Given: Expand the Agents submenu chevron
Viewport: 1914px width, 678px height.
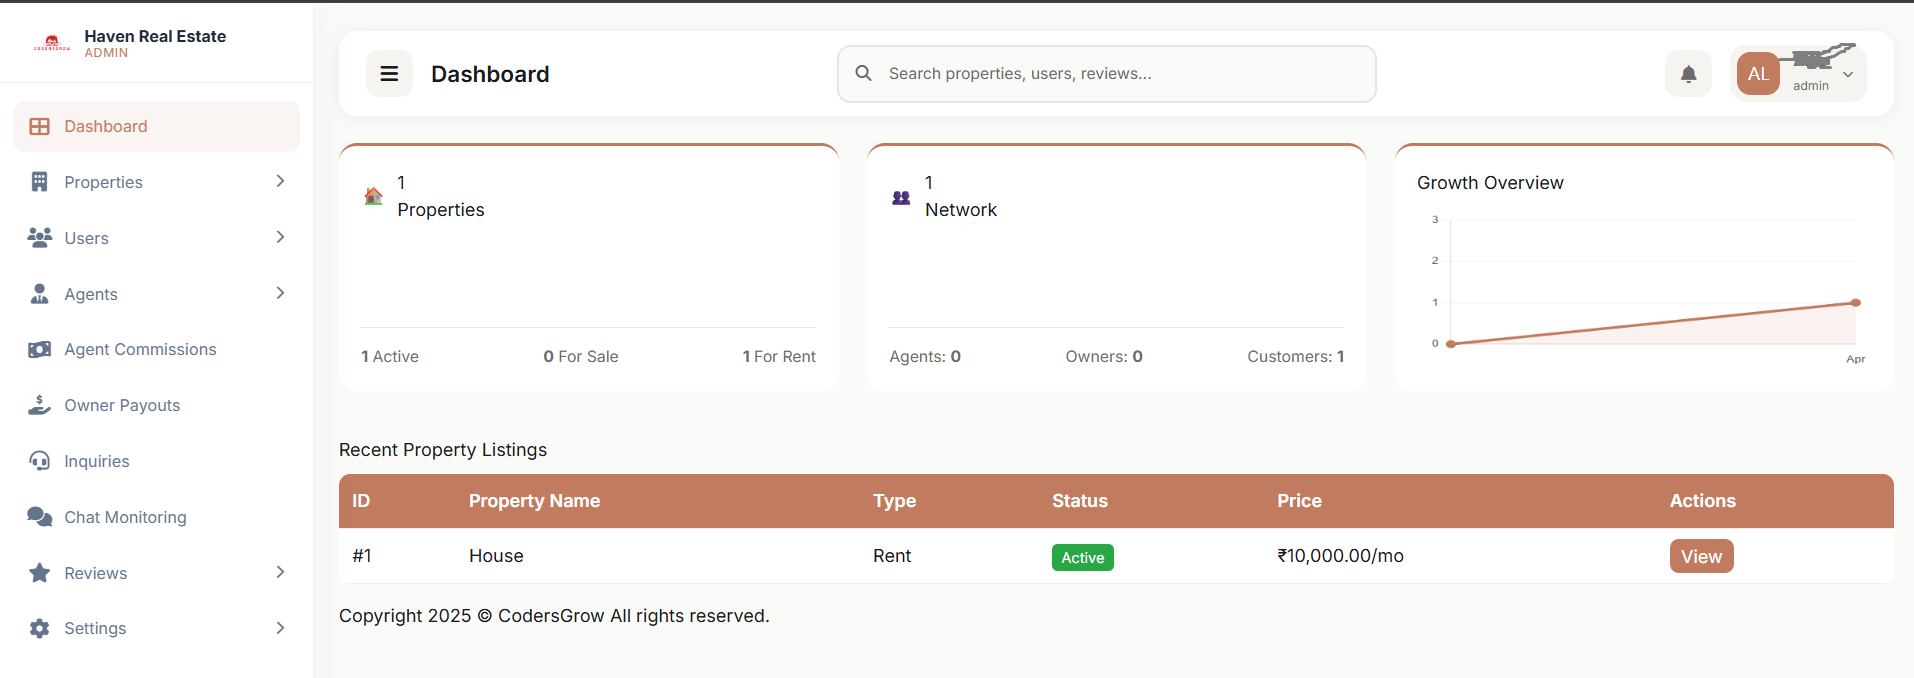Looking at the screenshot, I should click(x=280, y=293).
